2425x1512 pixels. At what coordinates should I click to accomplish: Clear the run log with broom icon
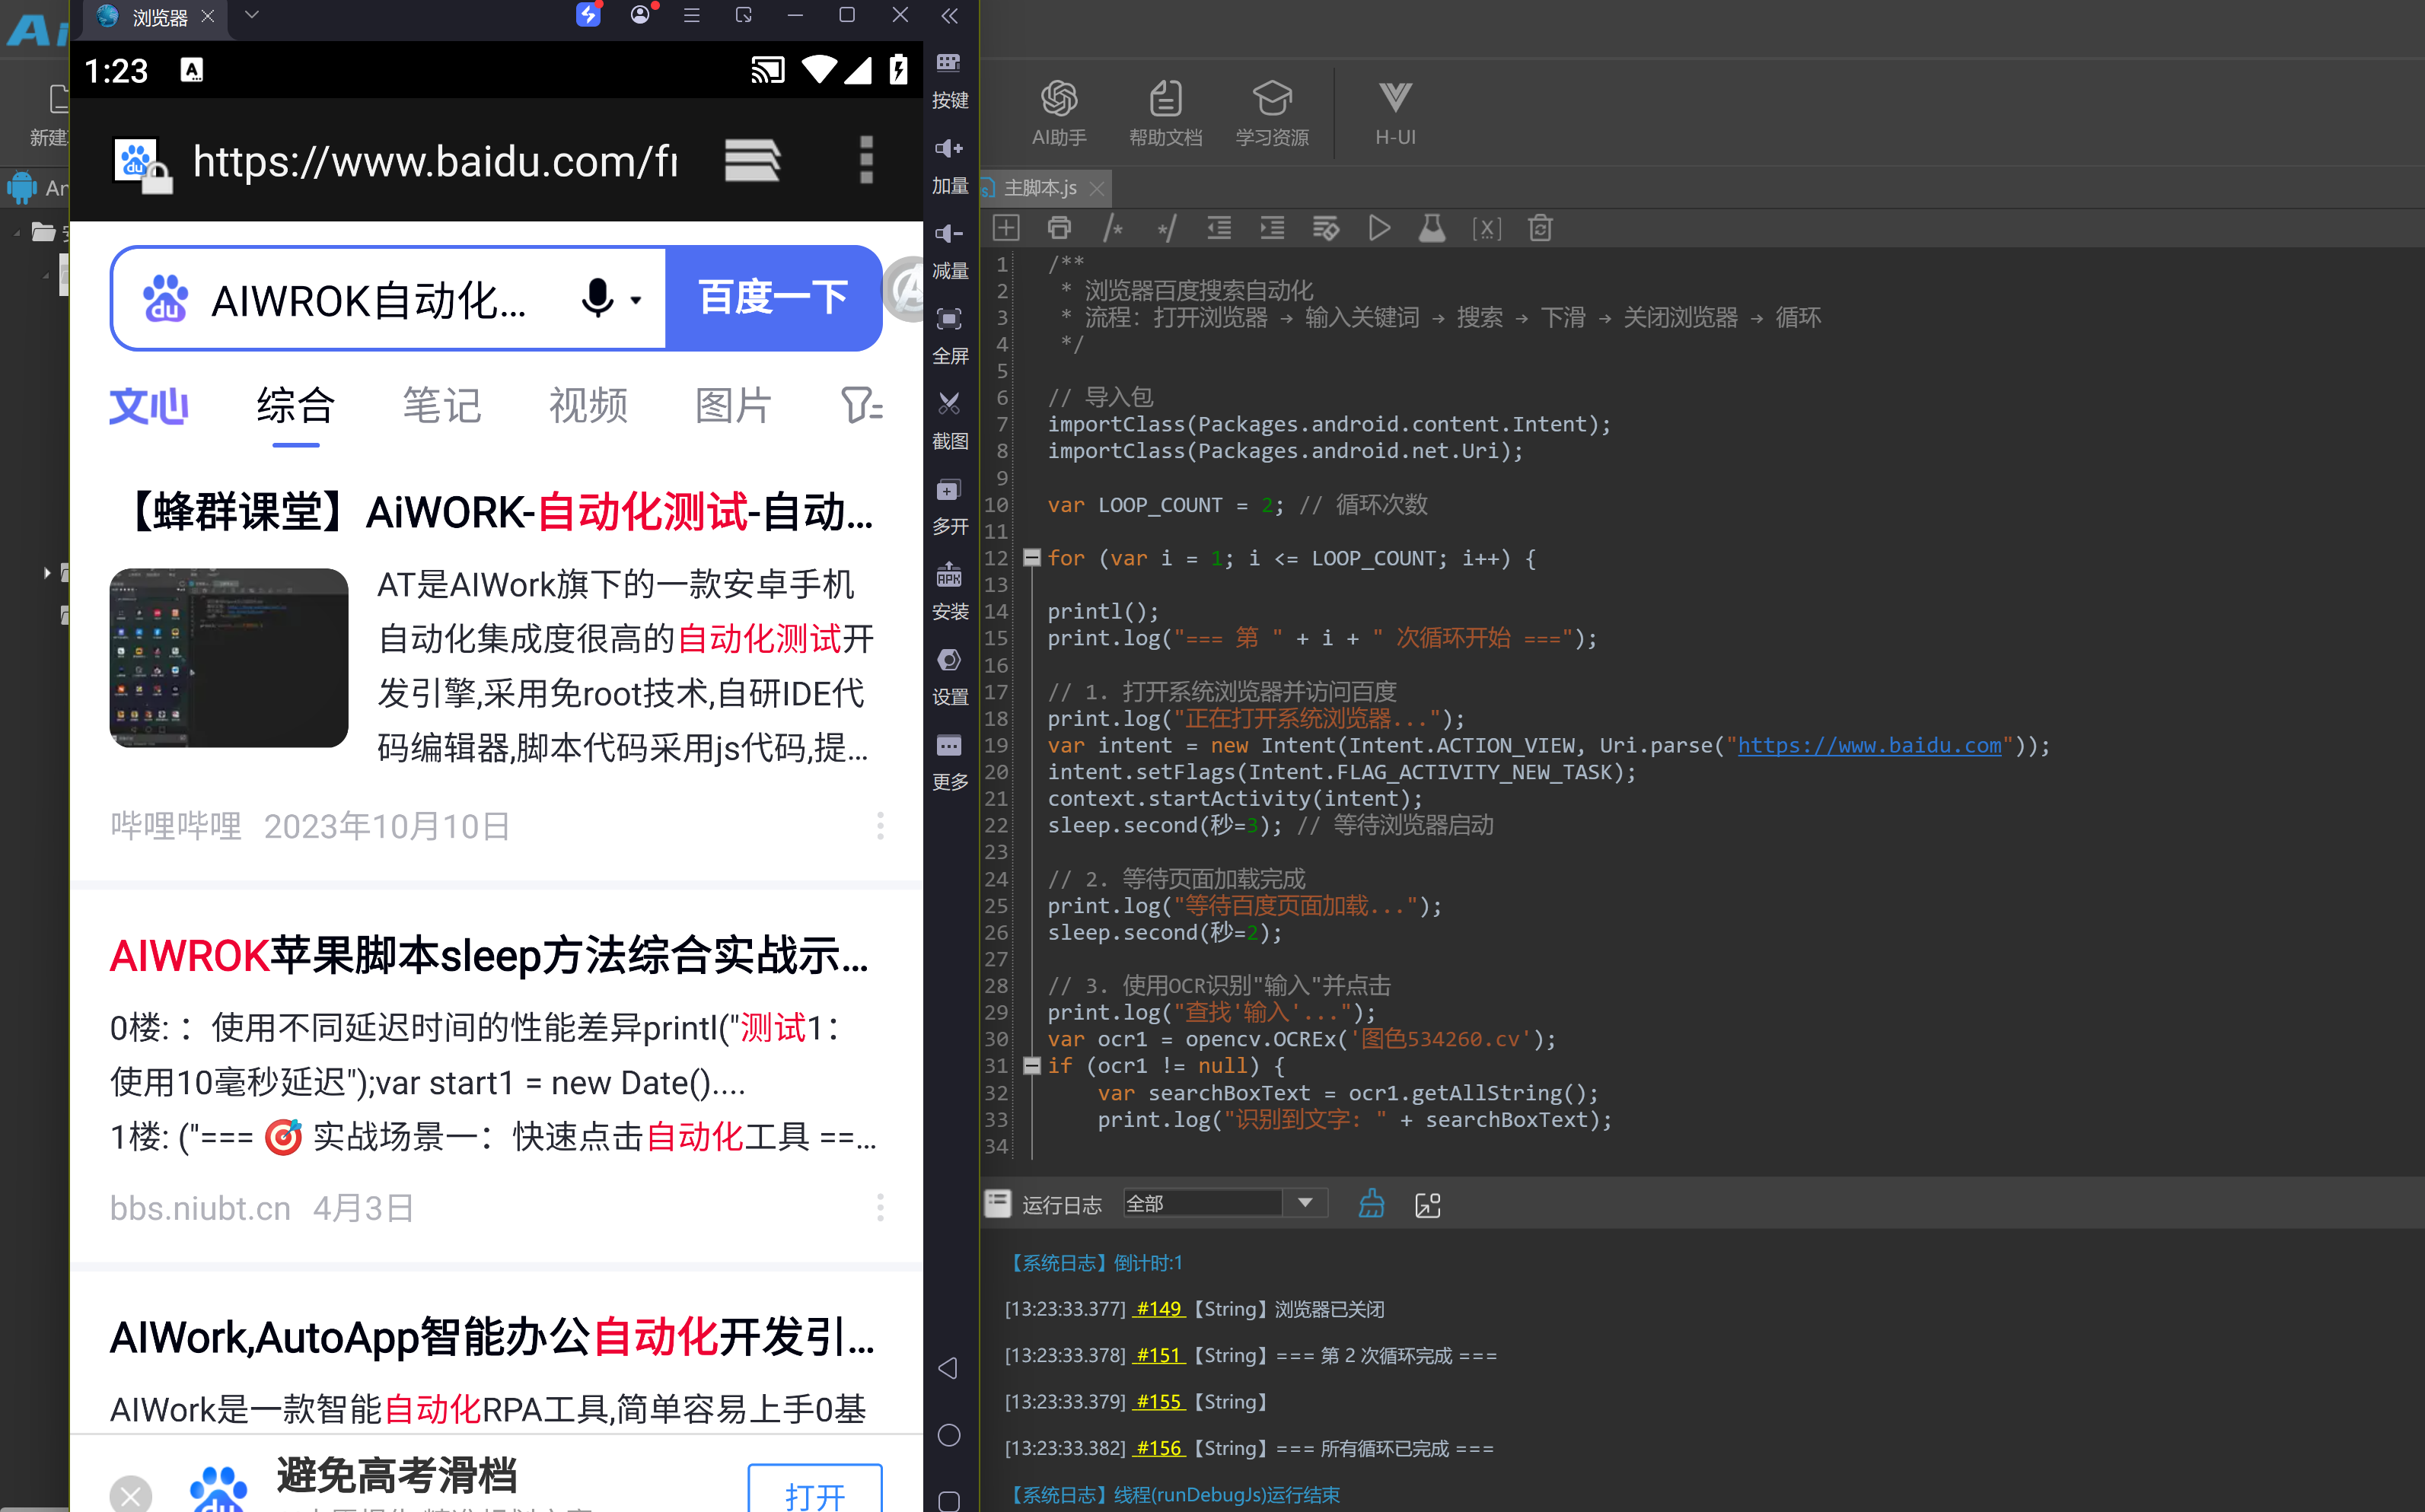[x=1371, y=1203]
